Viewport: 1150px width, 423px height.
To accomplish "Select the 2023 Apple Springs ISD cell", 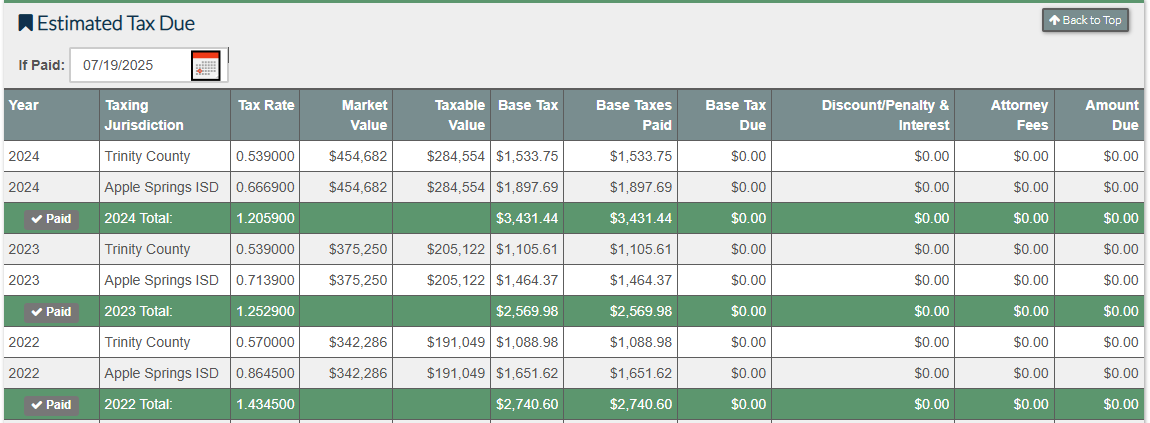I will click(161, 281).
